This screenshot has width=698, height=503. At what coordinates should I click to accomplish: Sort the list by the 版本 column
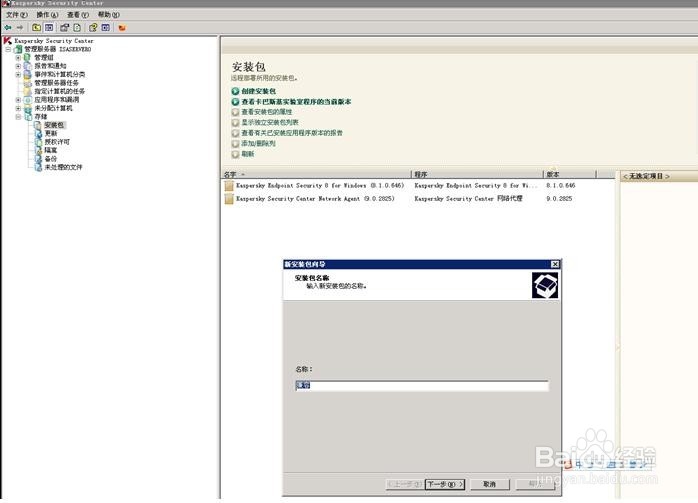click(569, 174)
